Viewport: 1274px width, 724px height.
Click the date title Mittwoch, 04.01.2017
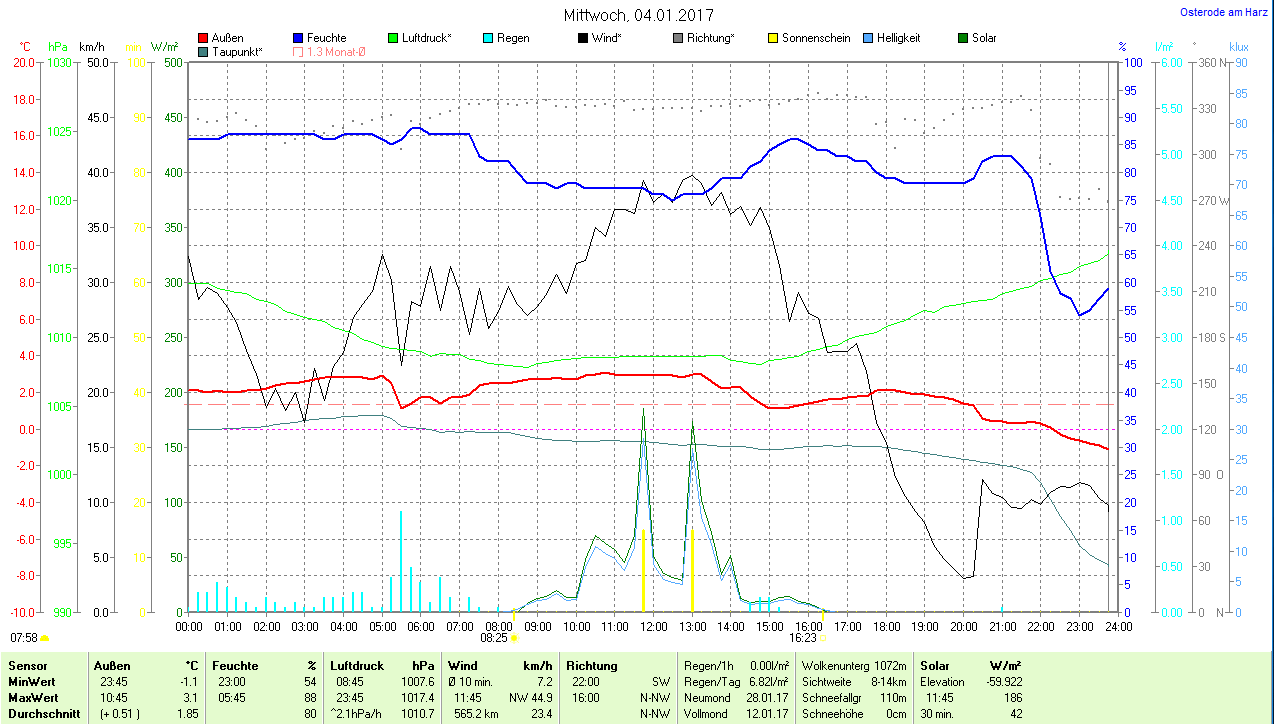tap(638, 15)
